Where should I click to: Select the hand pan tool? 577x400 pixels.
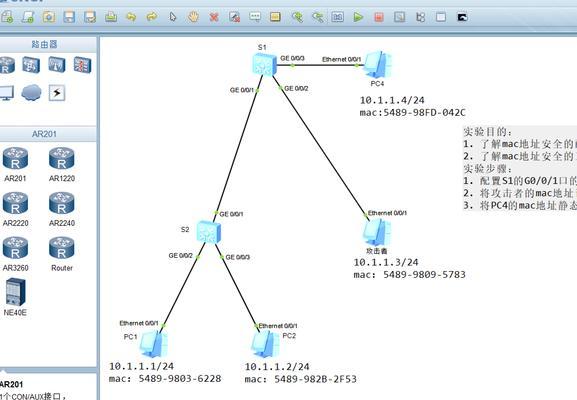point(193,17)
